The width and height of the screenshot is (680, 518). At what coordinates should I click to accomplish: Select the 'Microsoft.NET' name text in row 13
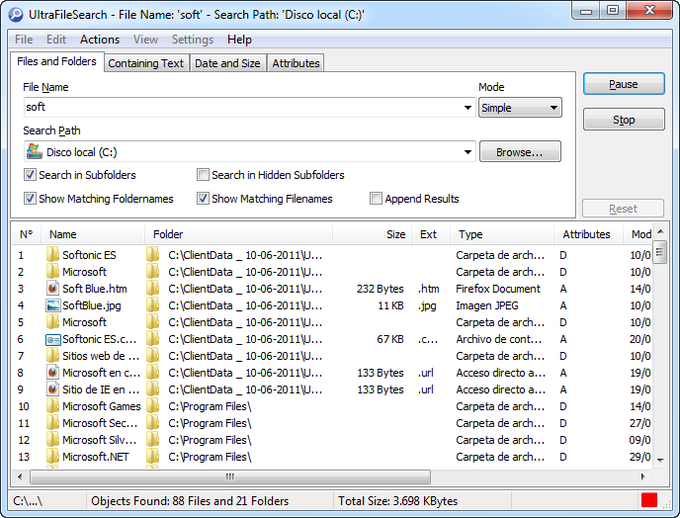tap(95, 456)
